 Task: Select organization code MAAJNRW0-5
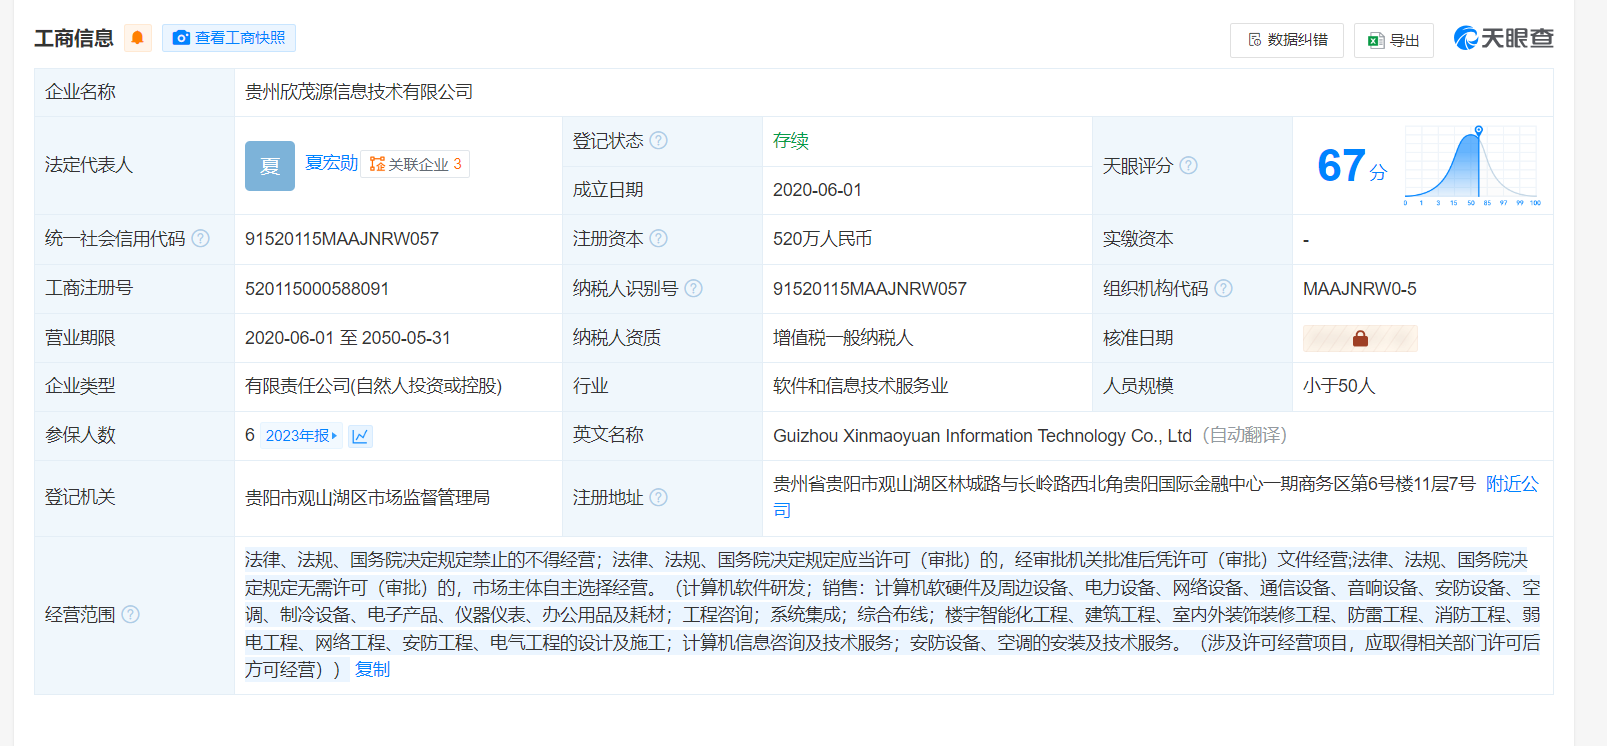pyautogui.click(x=1360, y=289)
